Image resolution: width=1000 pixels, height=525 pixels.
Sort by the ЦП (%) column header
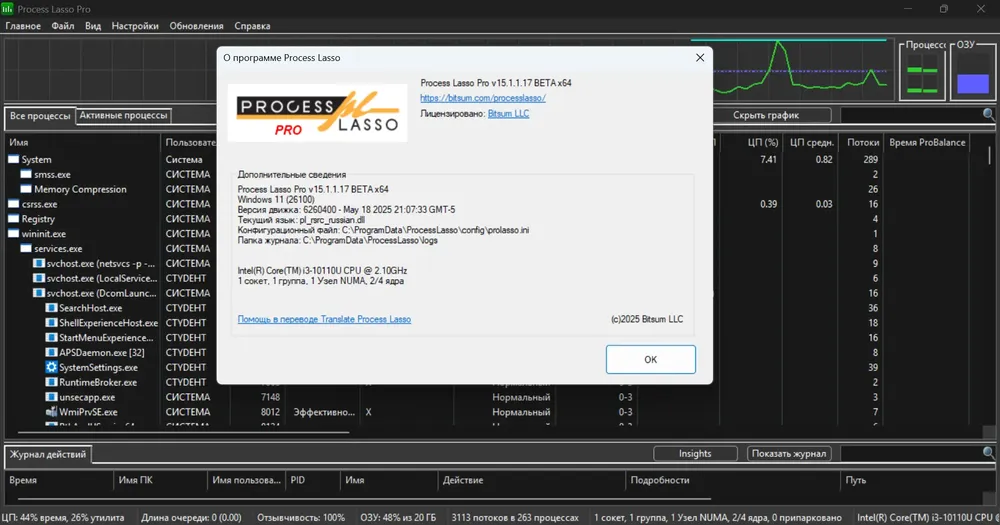(751, 142)
